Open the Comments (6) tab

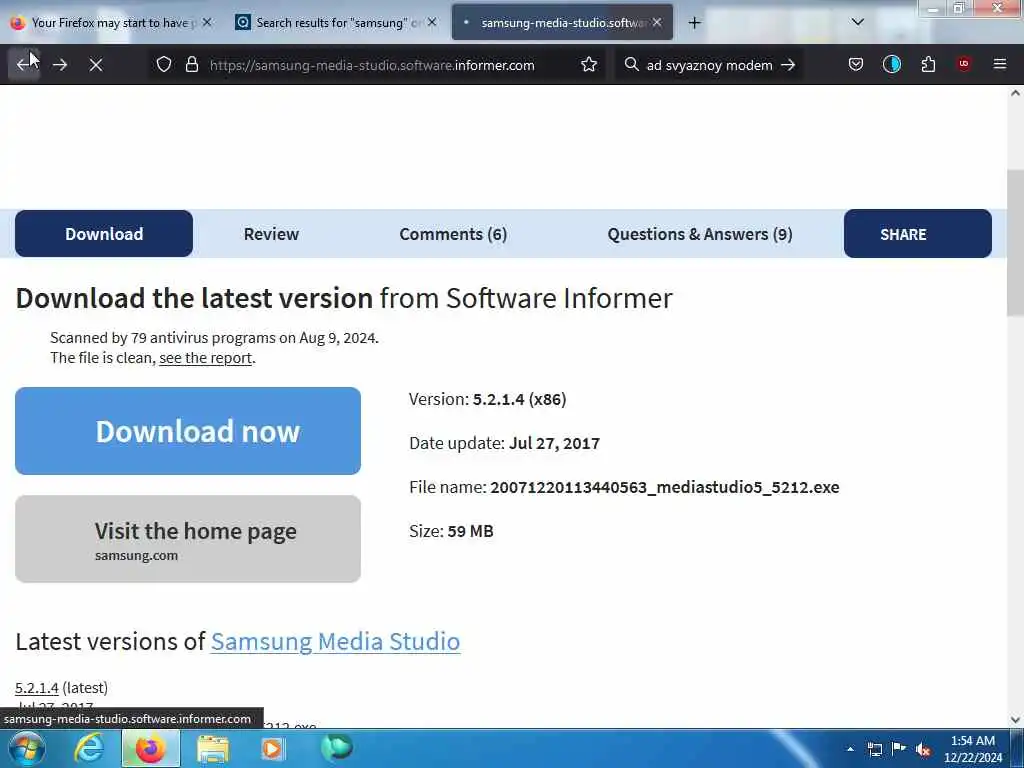(x=453, y=234)
